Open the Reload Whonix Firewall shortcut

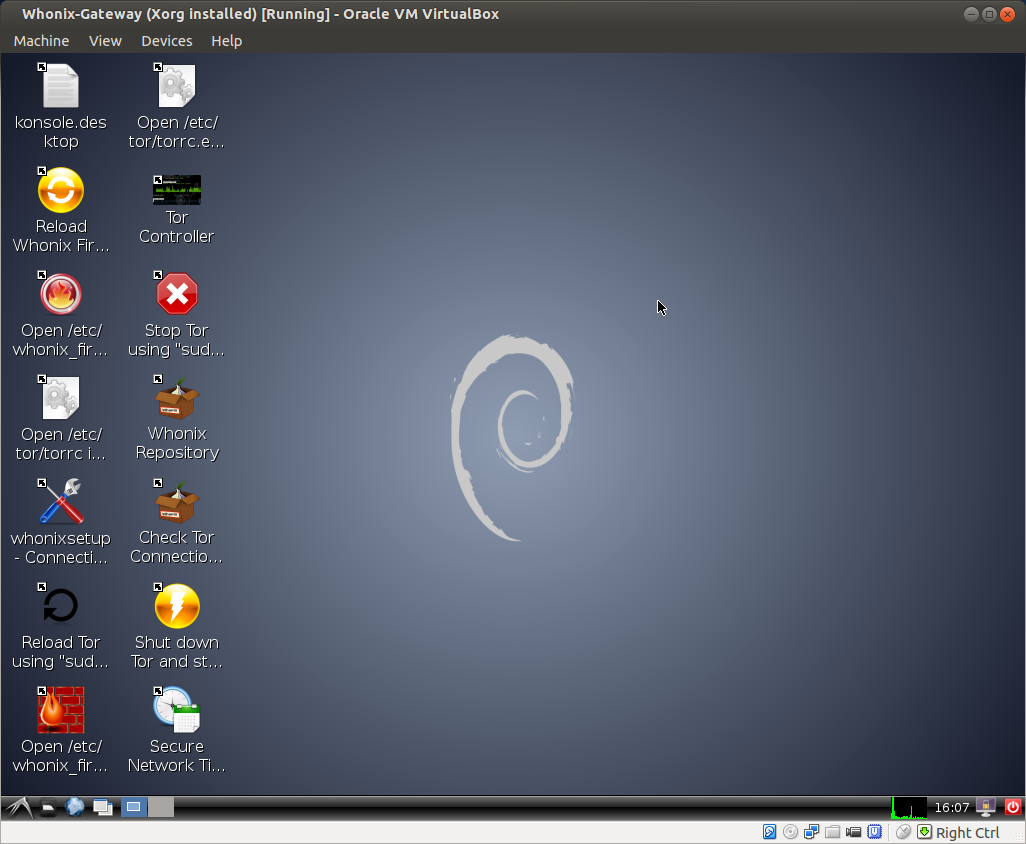61,190
